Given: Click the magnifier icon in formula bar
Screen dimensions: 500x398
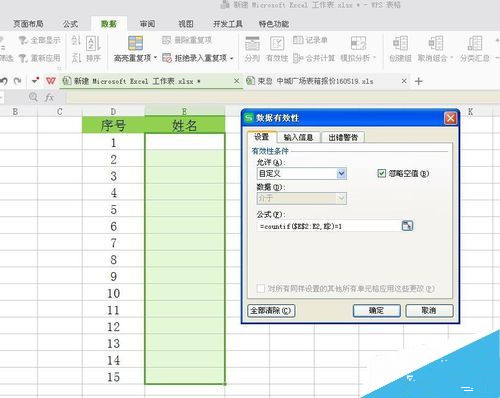Looking at the screenshot, I should [x=33, y=97].
